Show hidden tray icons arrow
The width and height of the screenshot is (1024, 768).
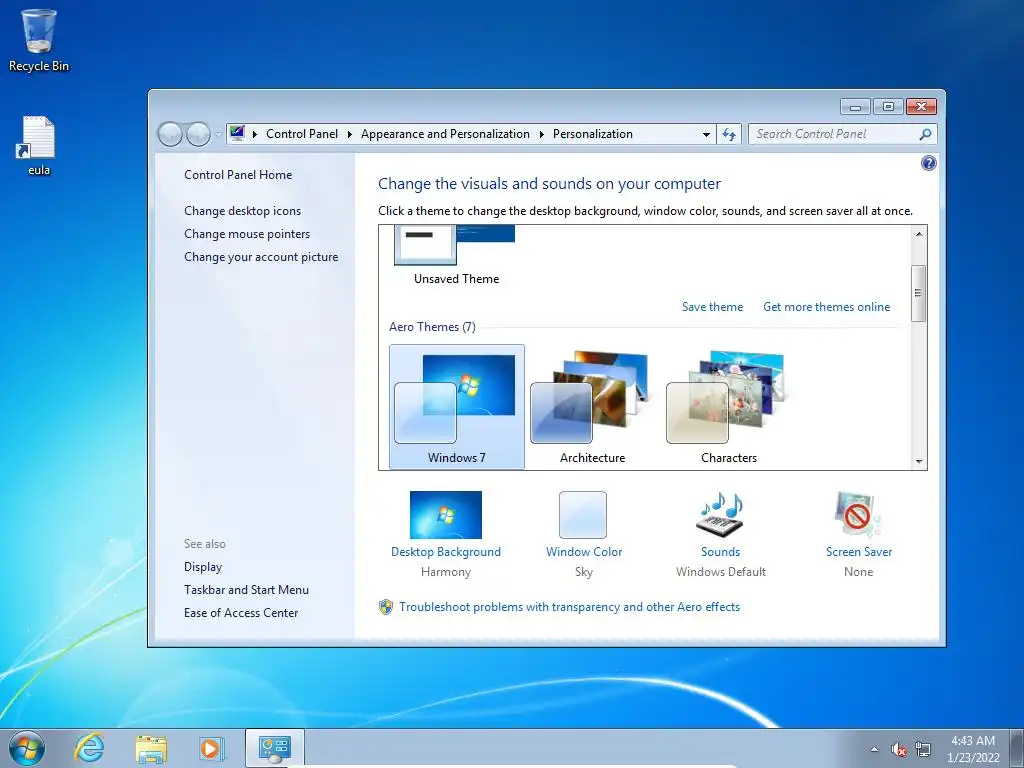(874, 749)
